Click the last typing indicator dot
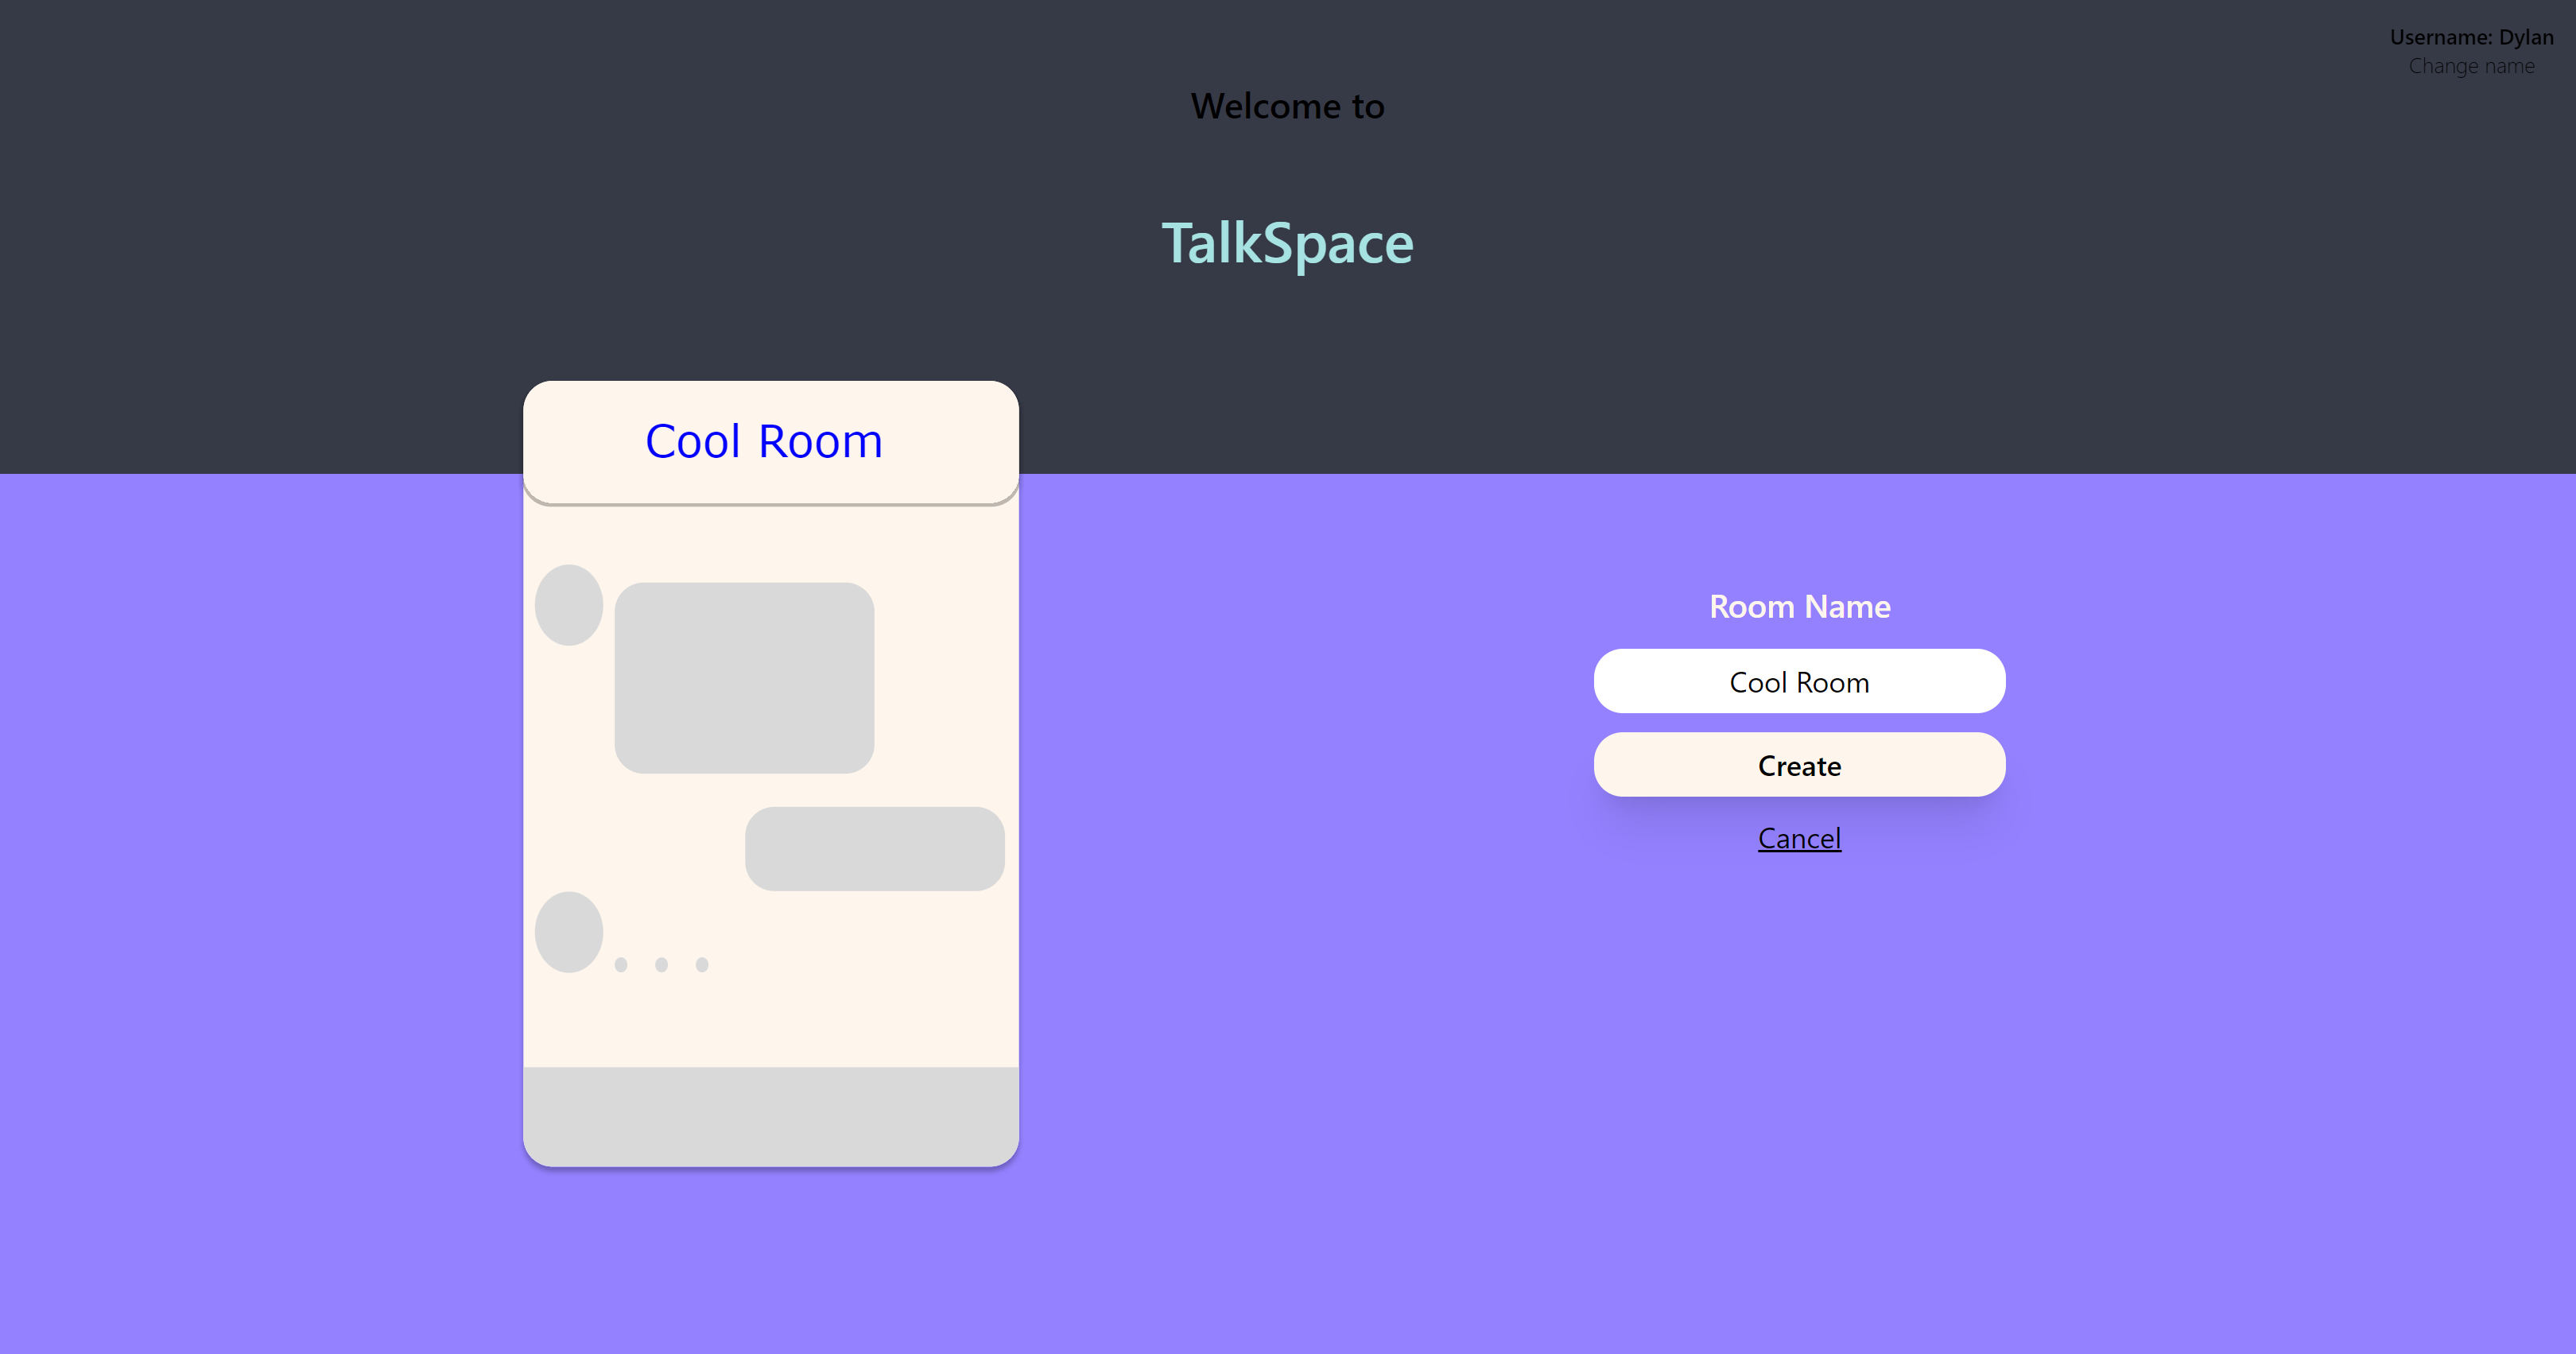Image resolution: width=2576 pixels, height=1354 pixels. pos(702,965)
